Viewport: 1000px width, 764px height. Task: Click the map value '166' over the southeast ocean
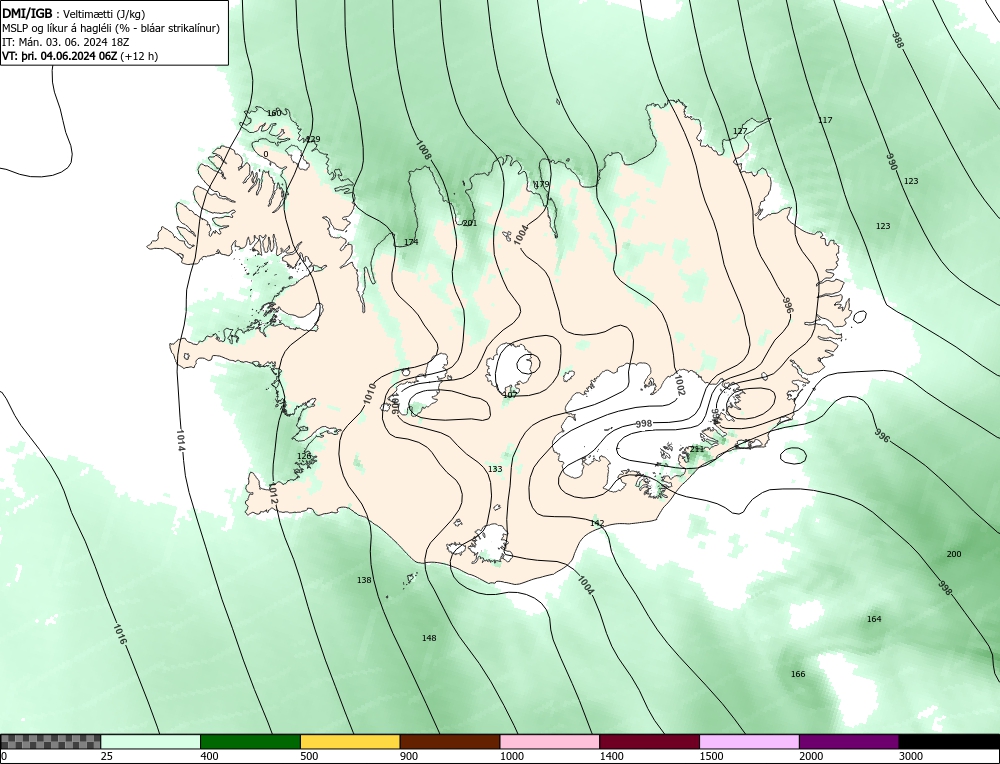coord(798,674)
